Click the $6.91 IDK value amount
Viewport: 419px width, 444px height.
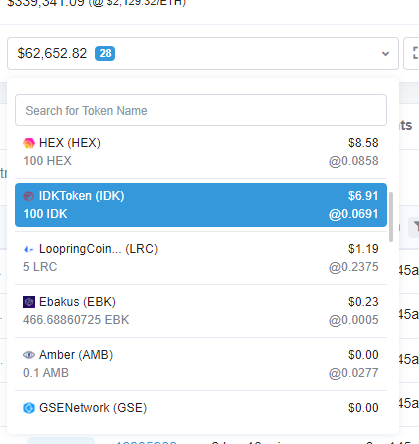pos(363,196)
